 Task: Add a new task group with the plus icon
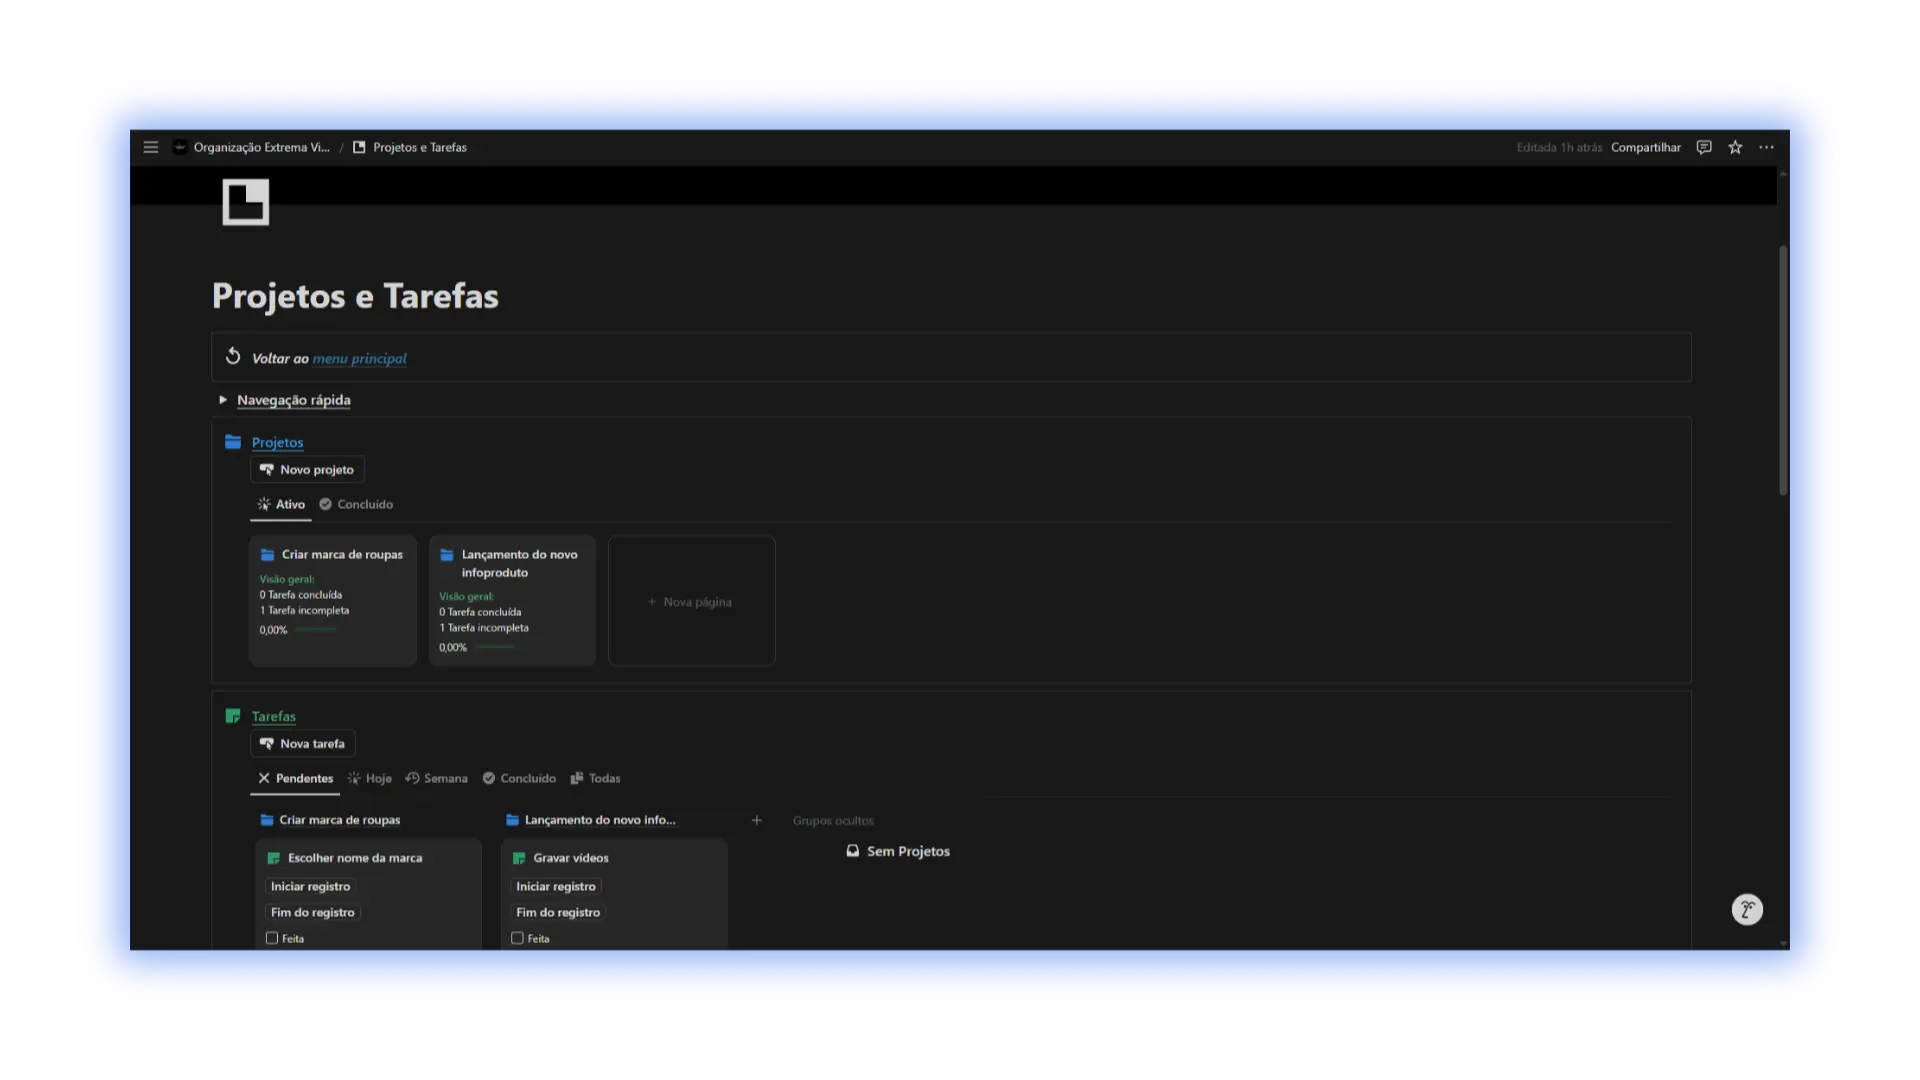click(757, 820)
